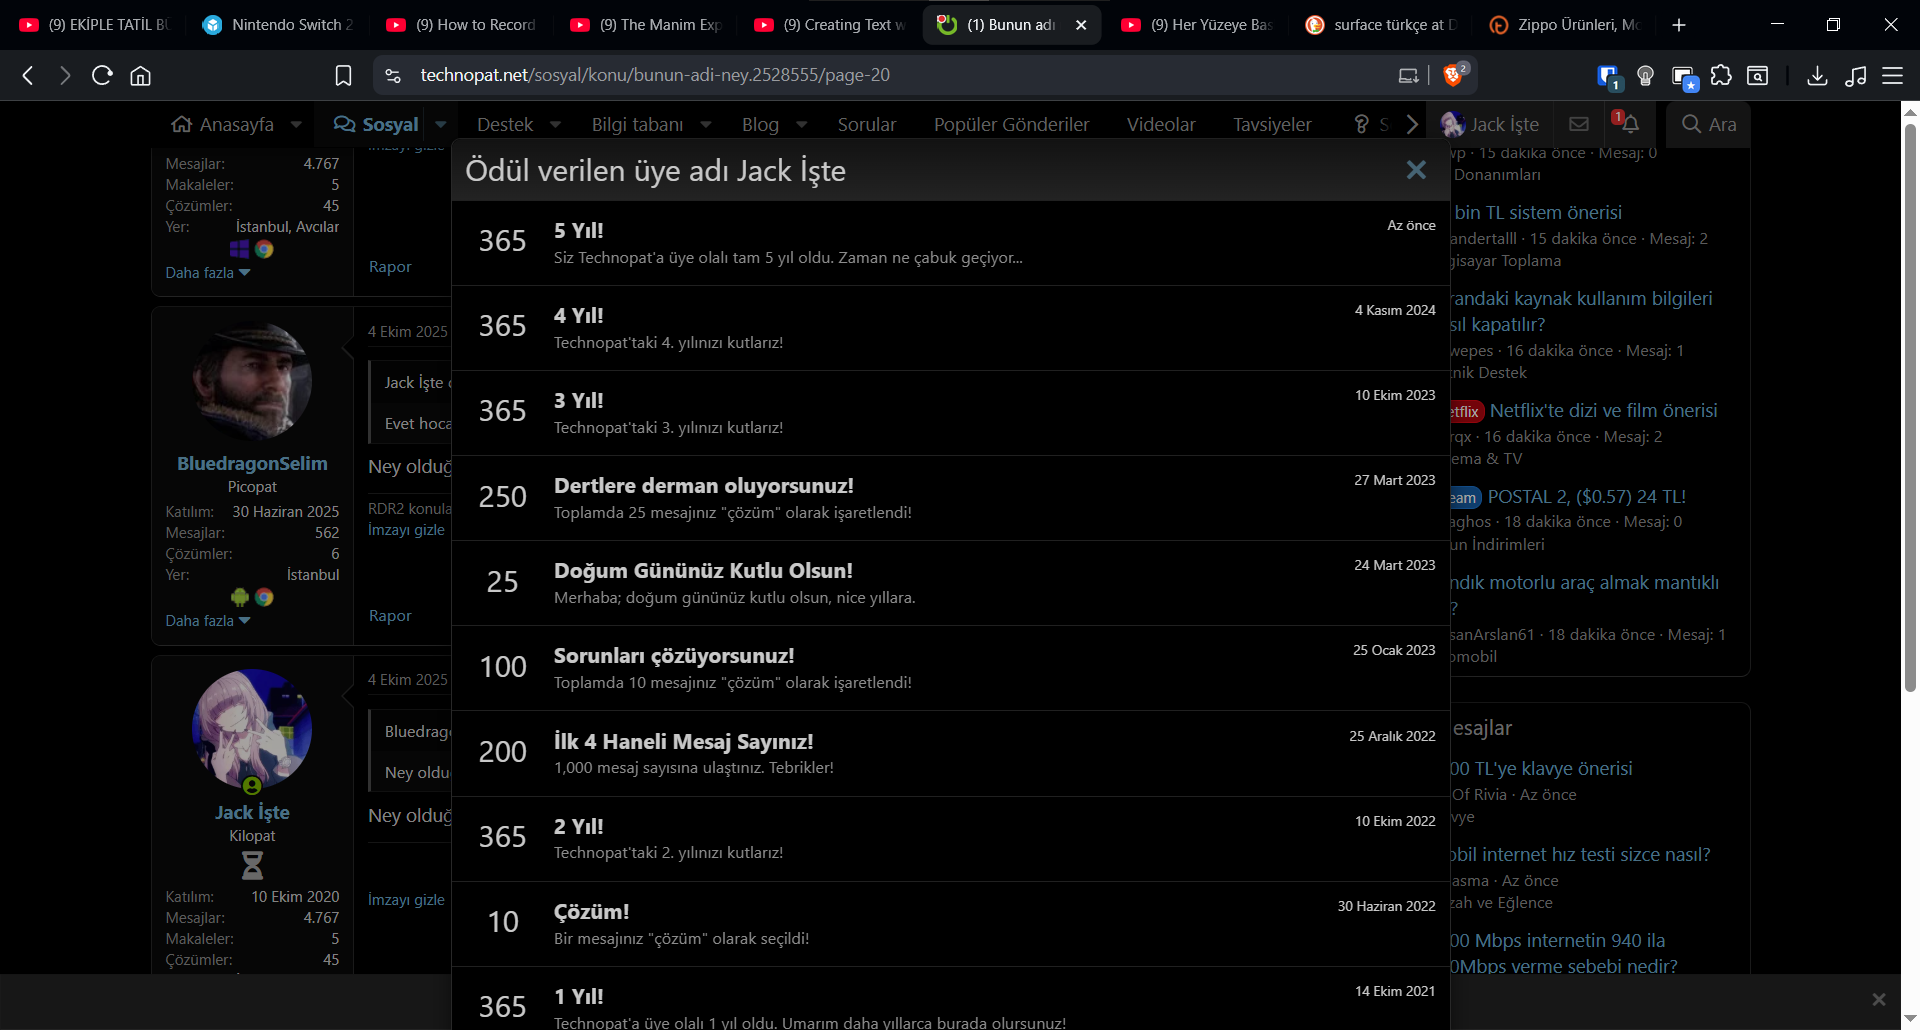1920x1030 pixels.
Task: Expand Daha fazla under BluedragonSelim's profile
Action: [208, 620]
